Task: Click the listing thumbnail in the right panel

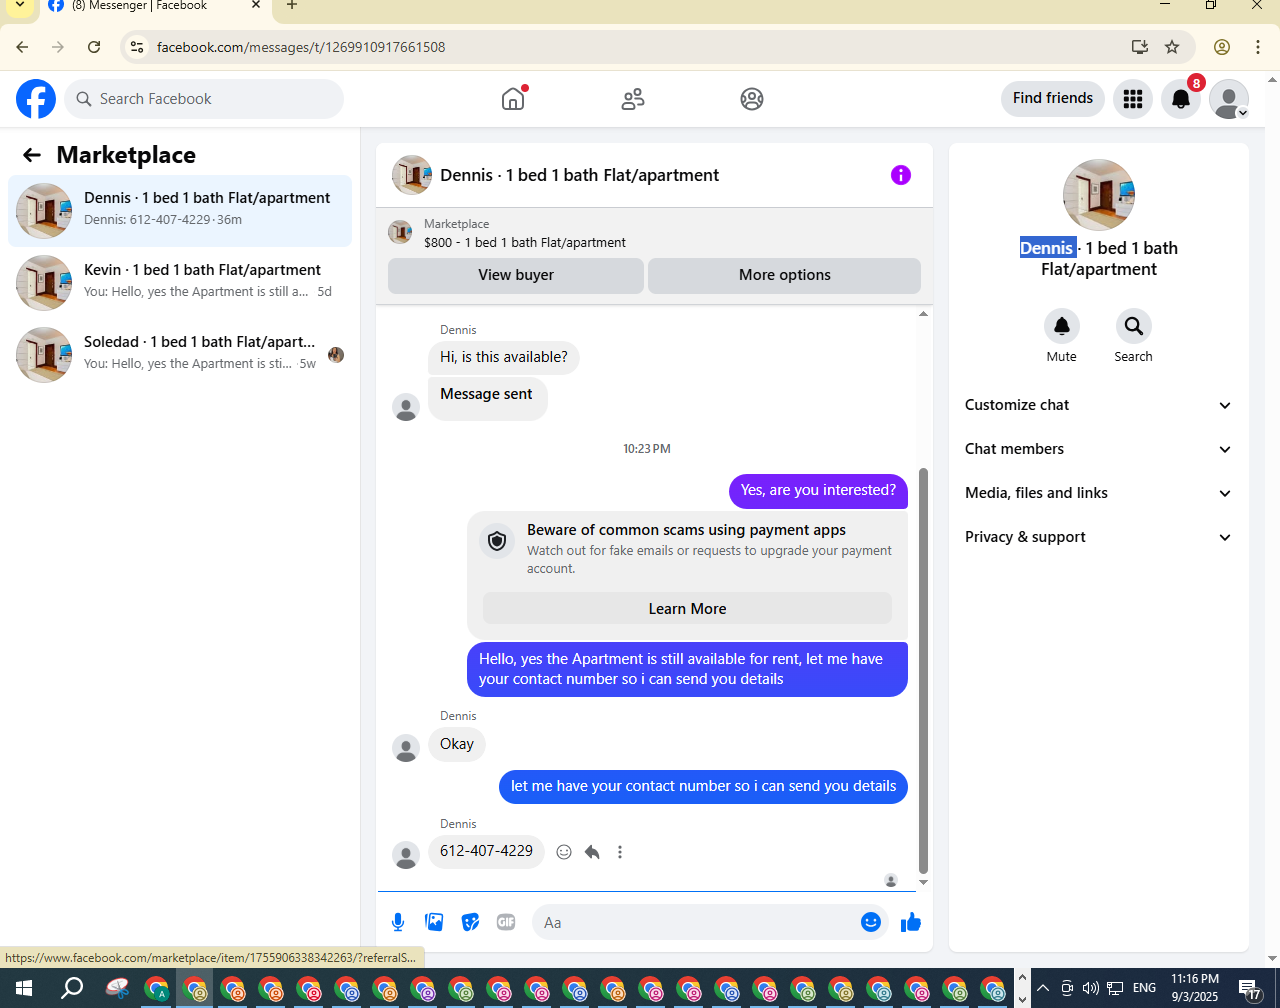Action: 1099,195
